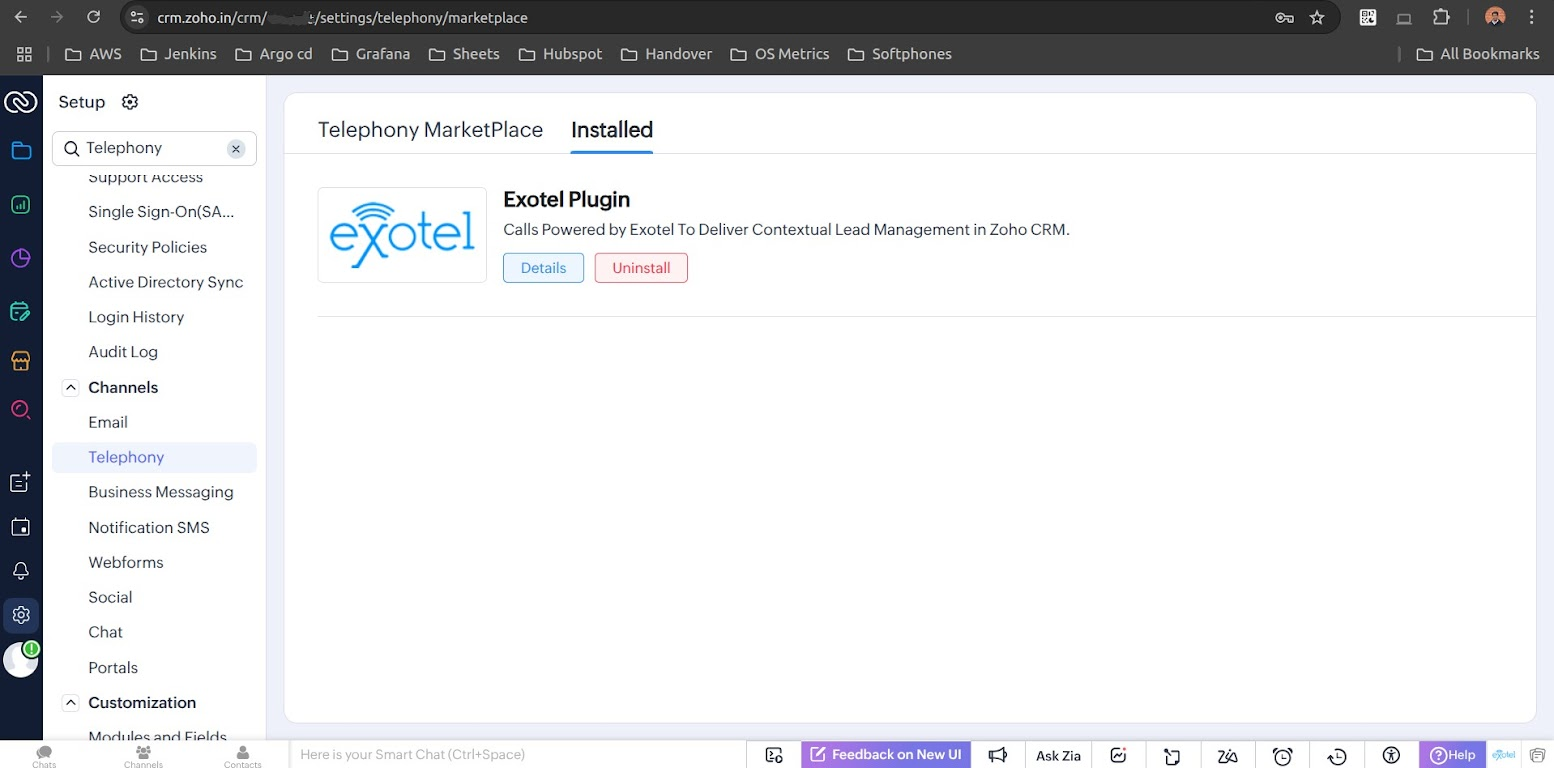Reload the page in the browser
Image resolution: width=1554 pixels, height=768 pixels.
(93, 17)
